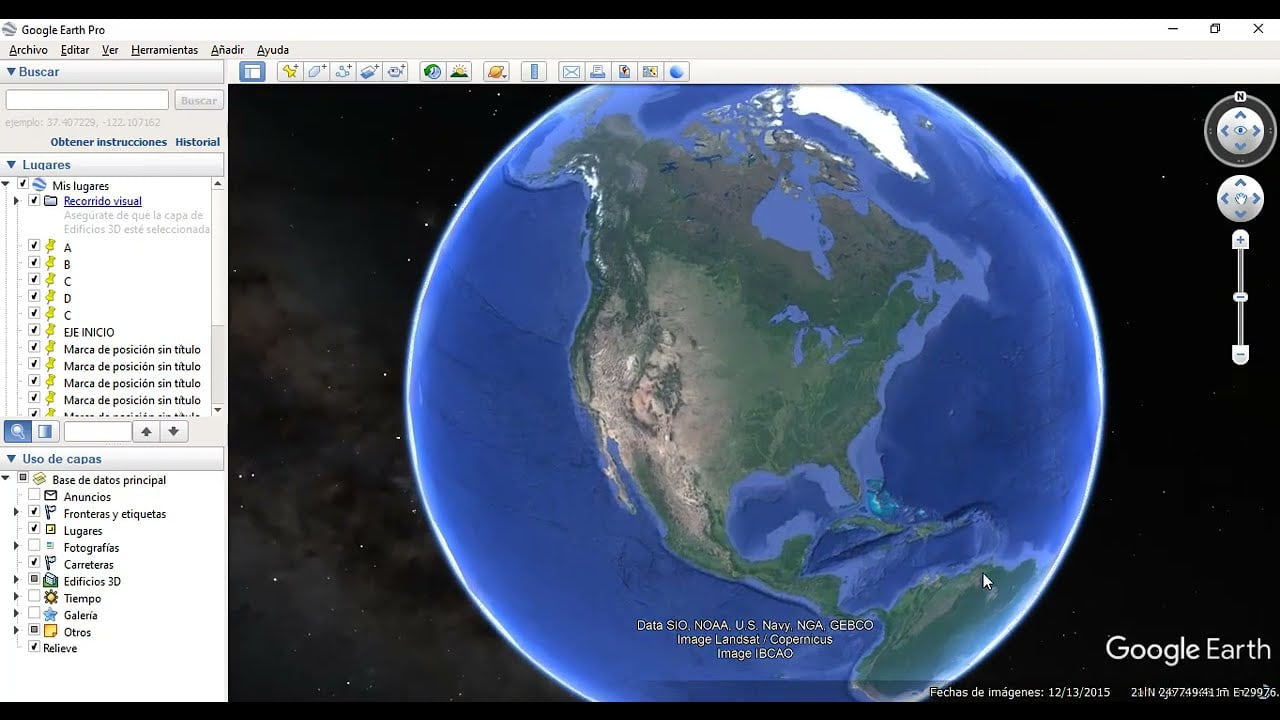
Task: Collapse the Base de datos principal tree
Action: [x=6, y=479]
